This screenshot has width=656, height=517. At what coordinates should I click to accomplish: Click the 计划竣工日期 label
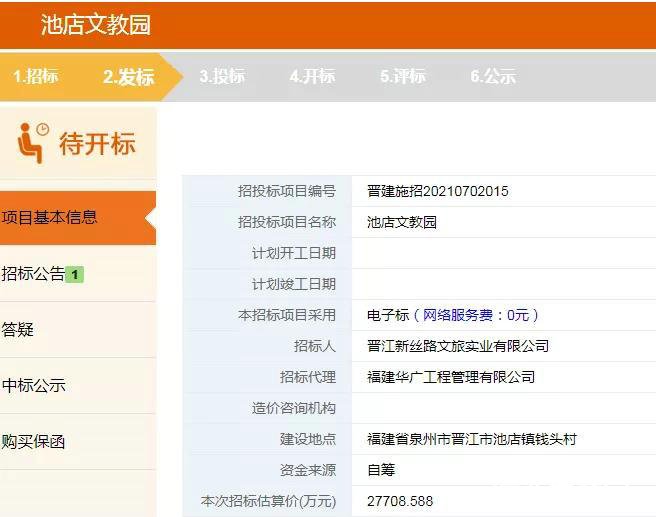pyautogui.click(x=294, y=284)
